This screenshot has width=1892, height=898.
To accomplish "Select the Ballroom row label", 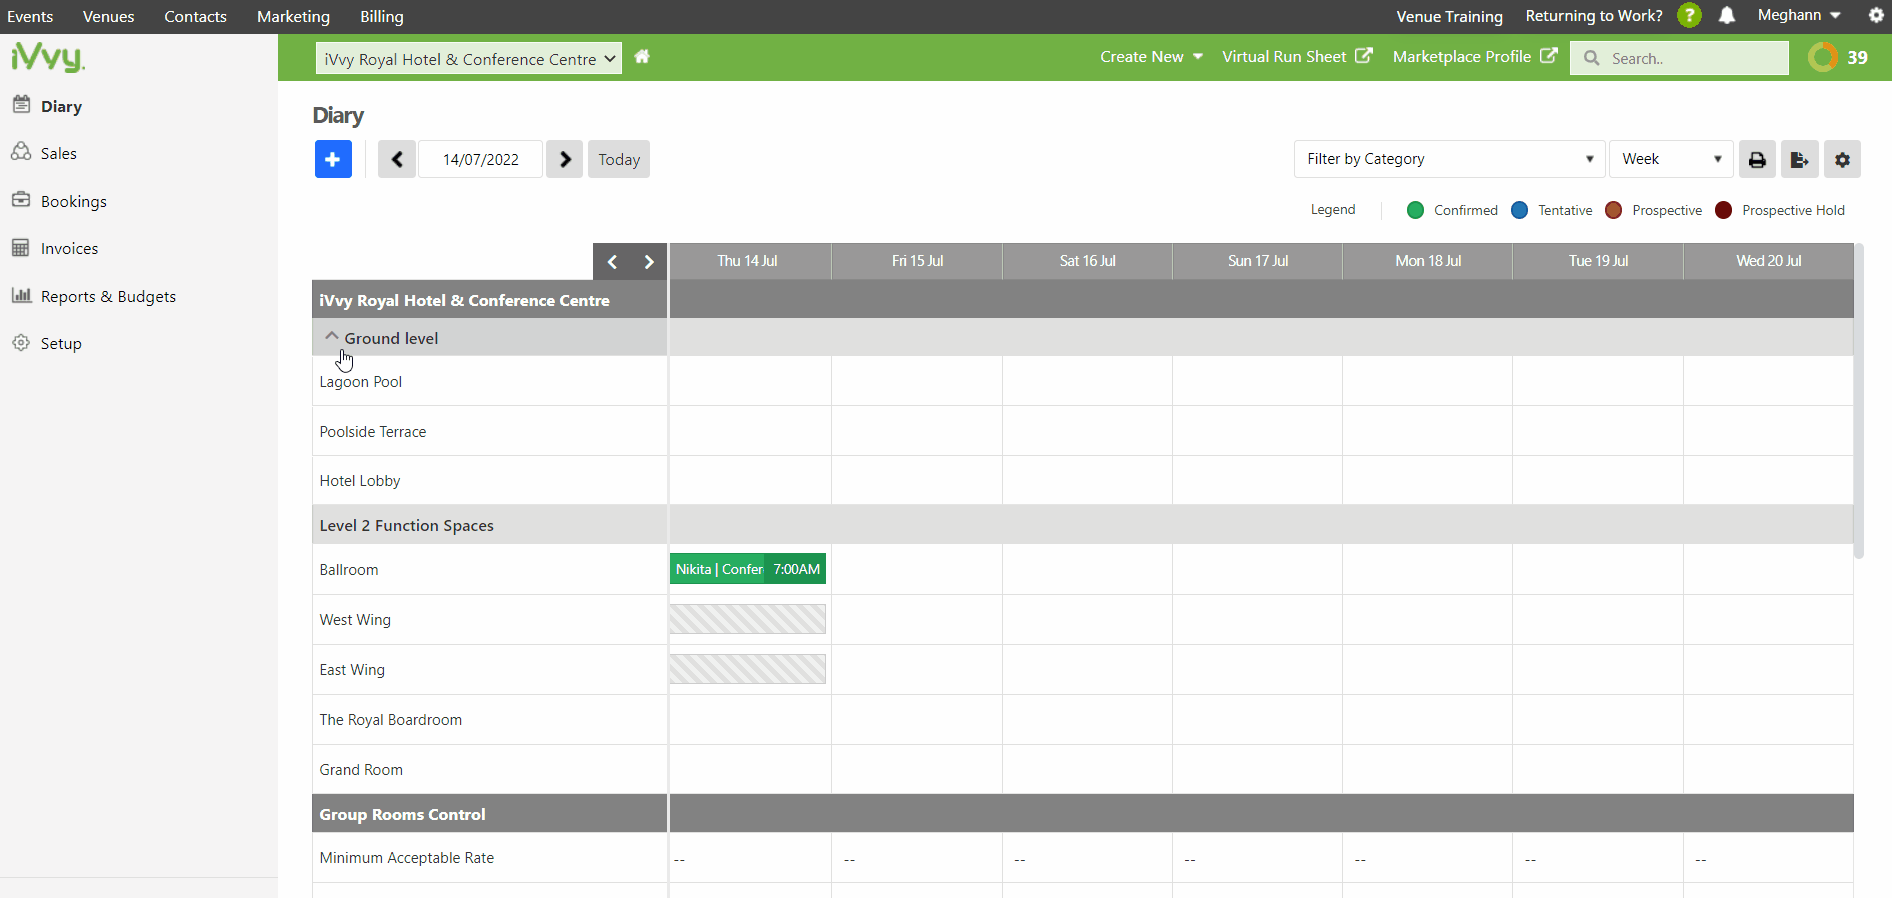I will point(349,570).
